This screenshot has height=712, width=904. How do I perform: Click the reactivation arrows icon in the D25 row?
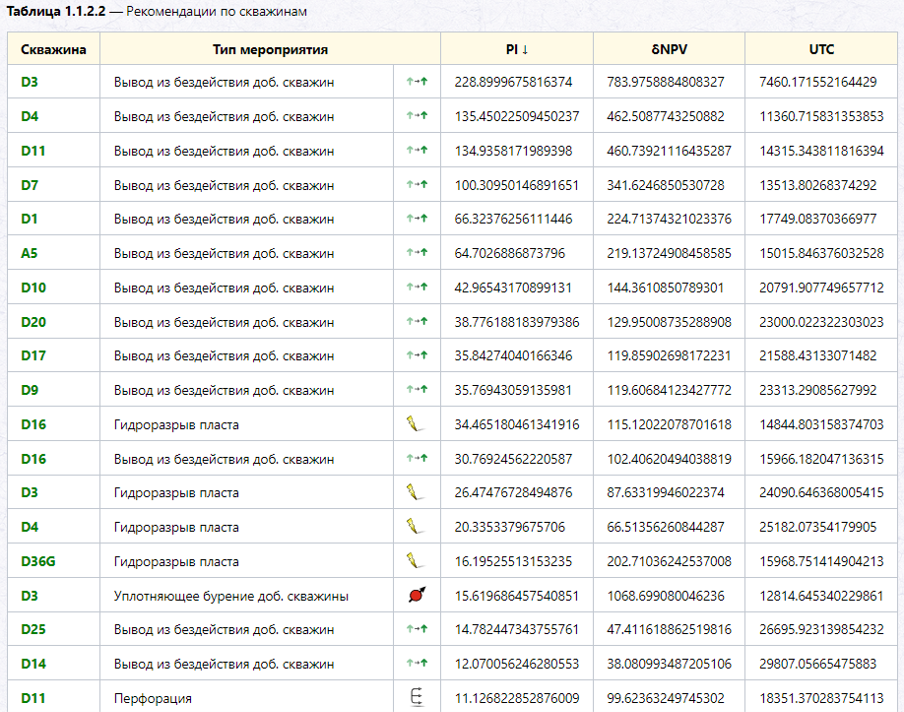pos(417,629)
